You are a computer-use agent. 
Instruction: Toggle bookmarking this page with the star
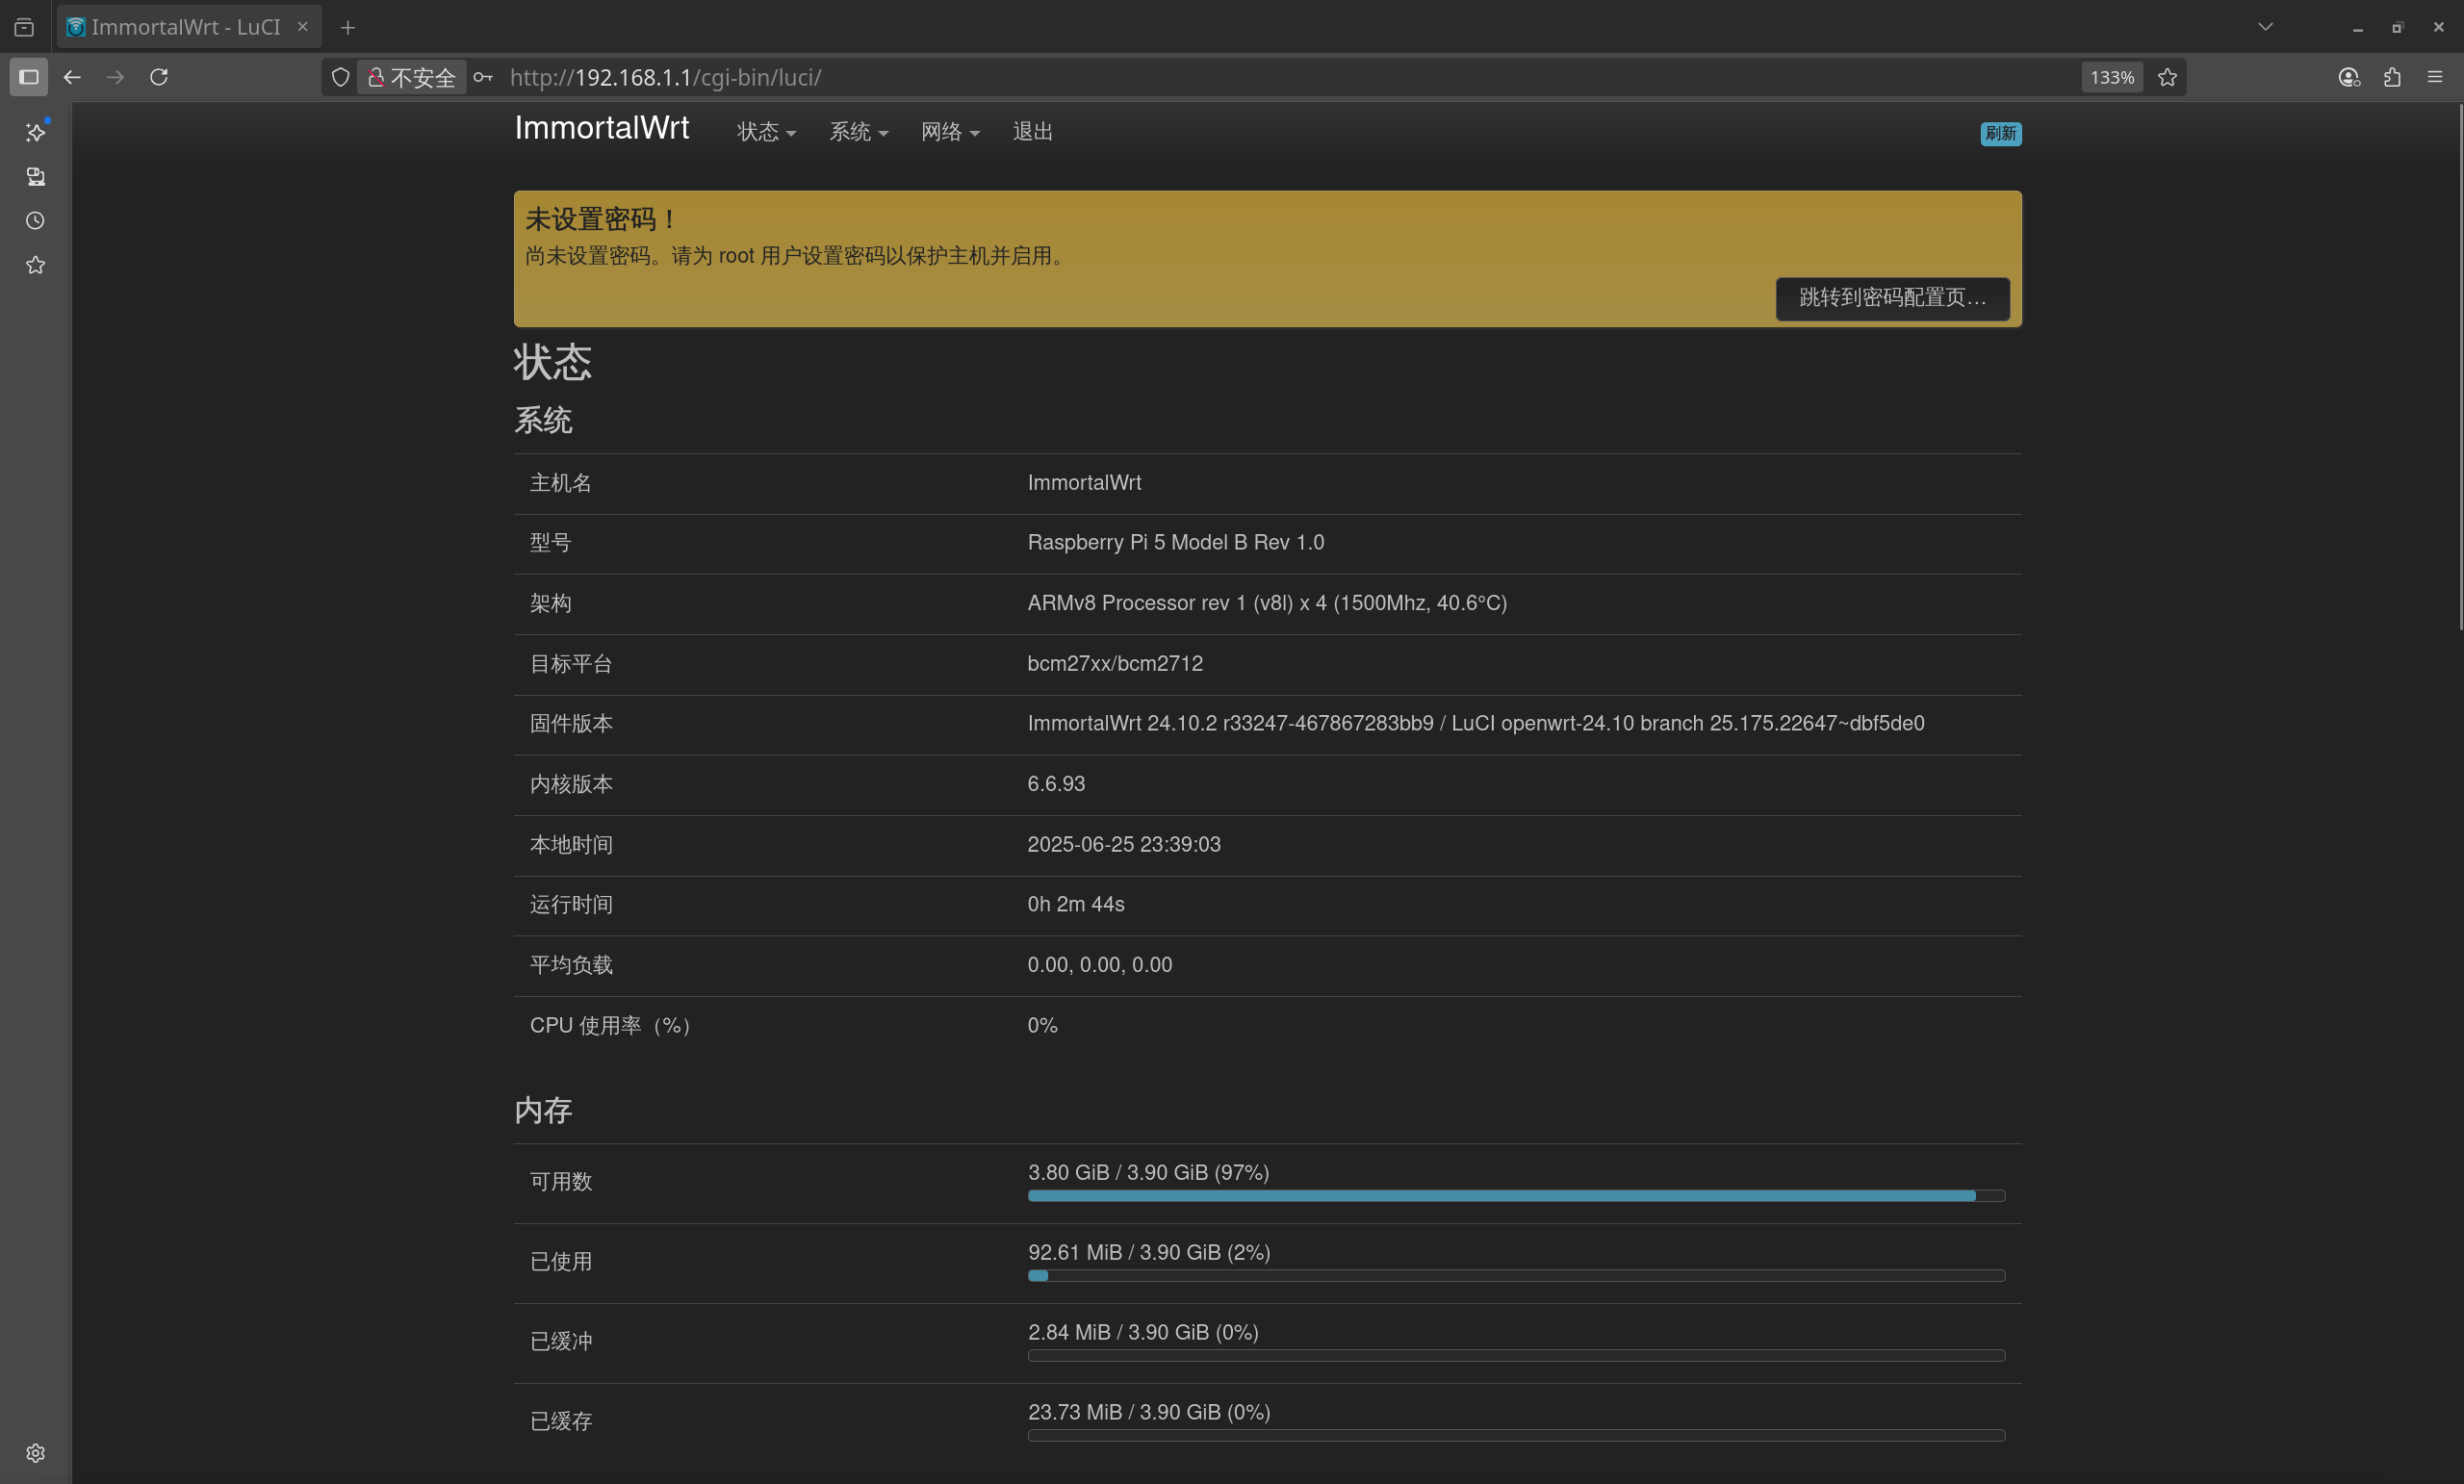coord(2167,77)
